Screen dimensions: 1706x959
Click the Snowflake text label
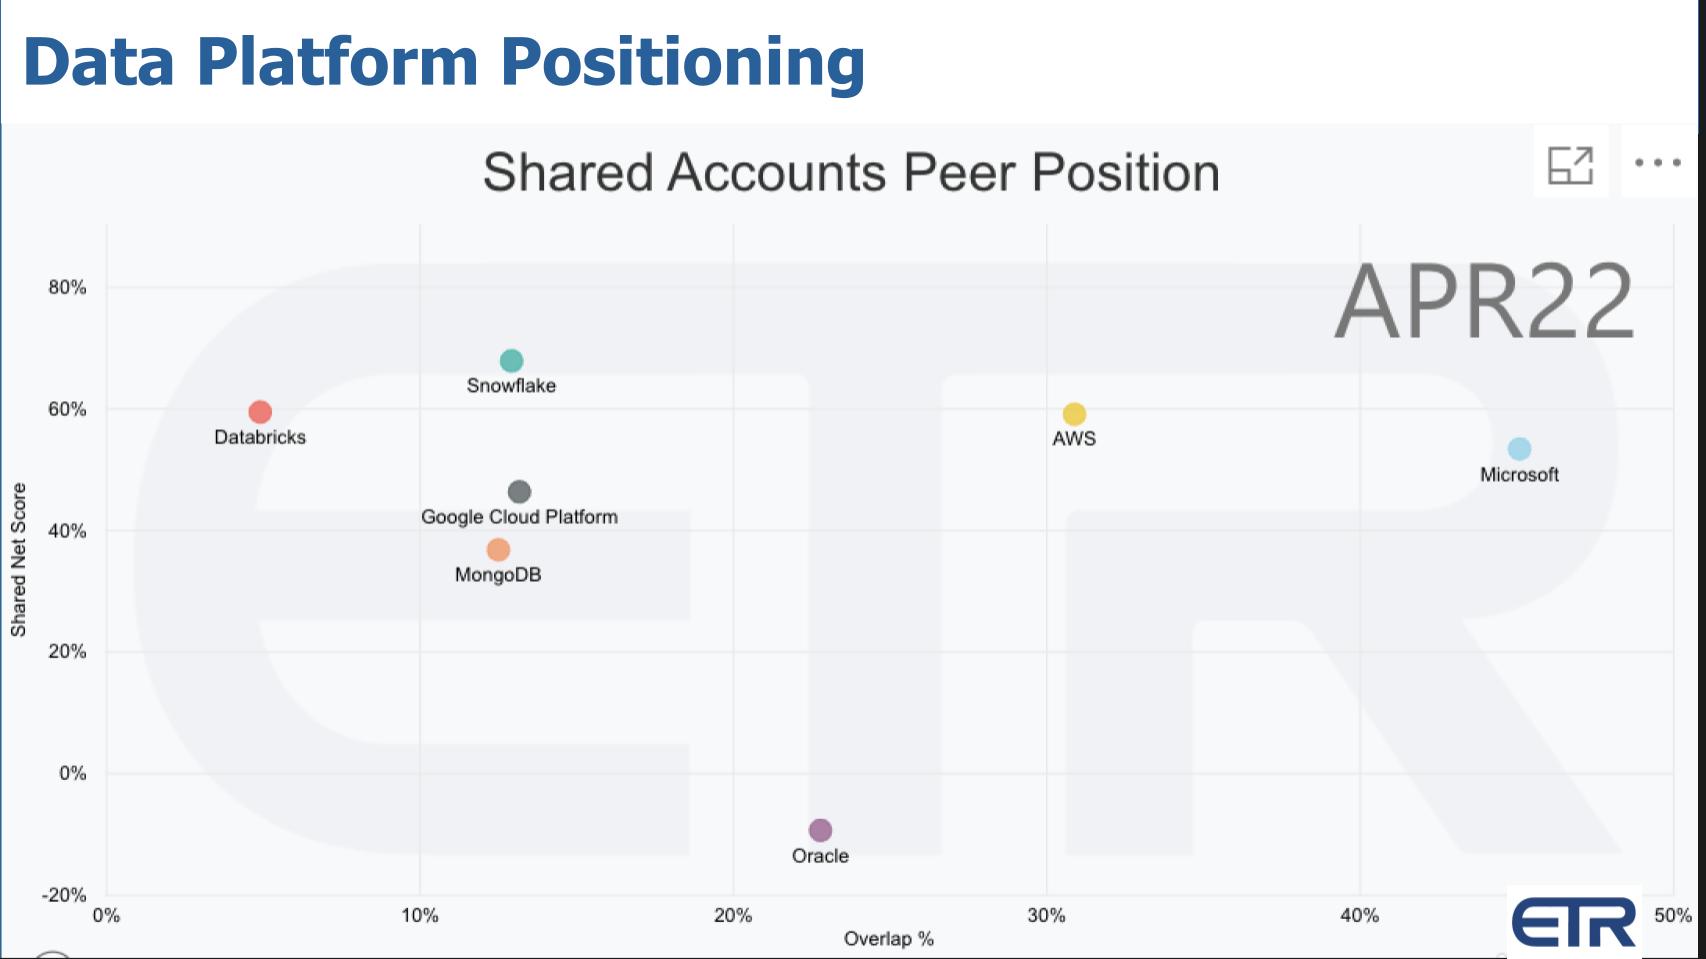tap(511, 386)
